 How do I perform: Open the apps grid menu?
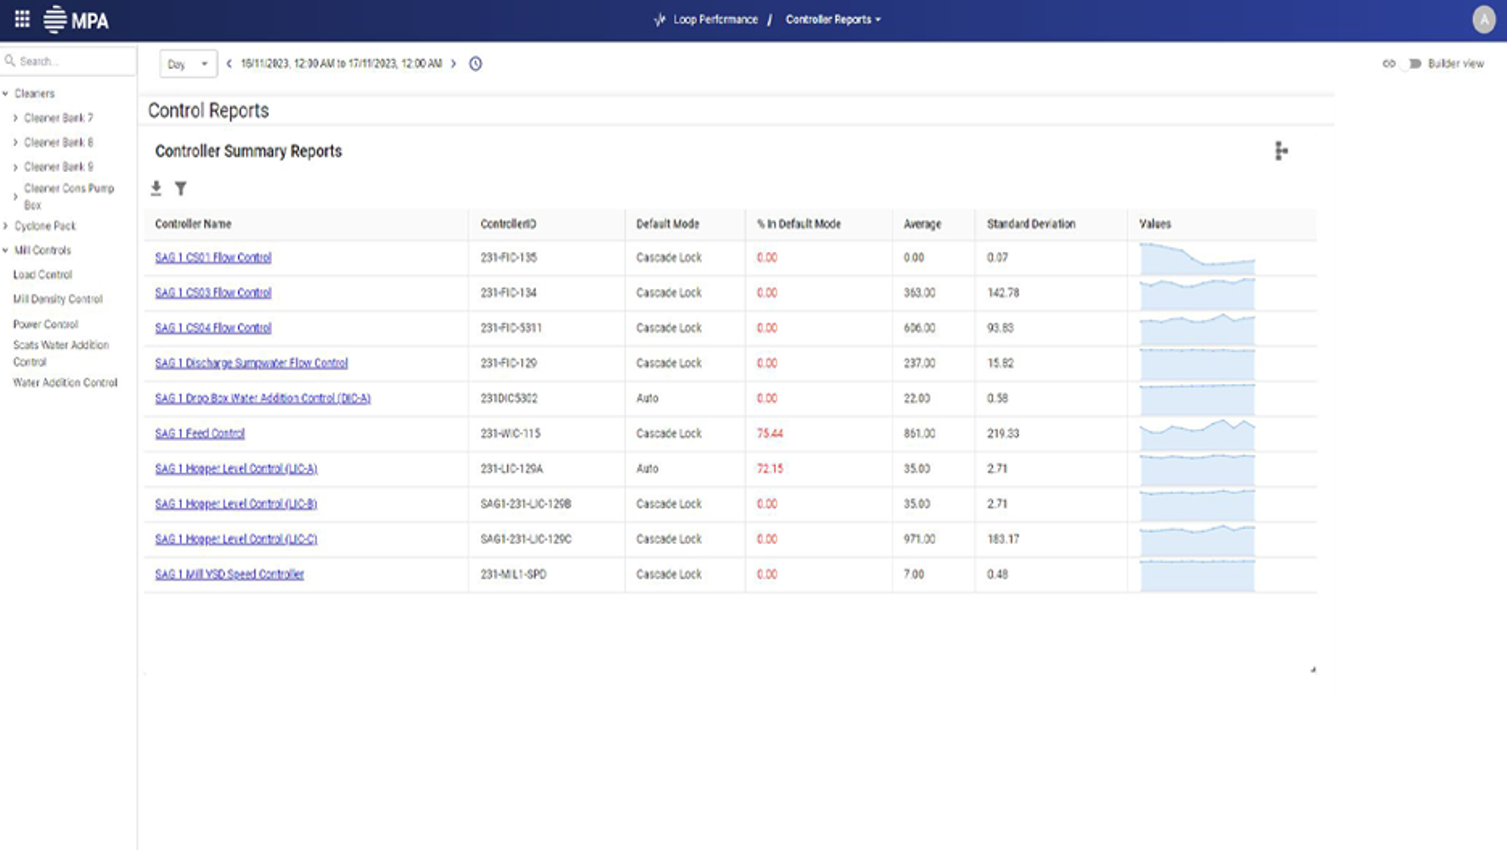pos(22,19)
